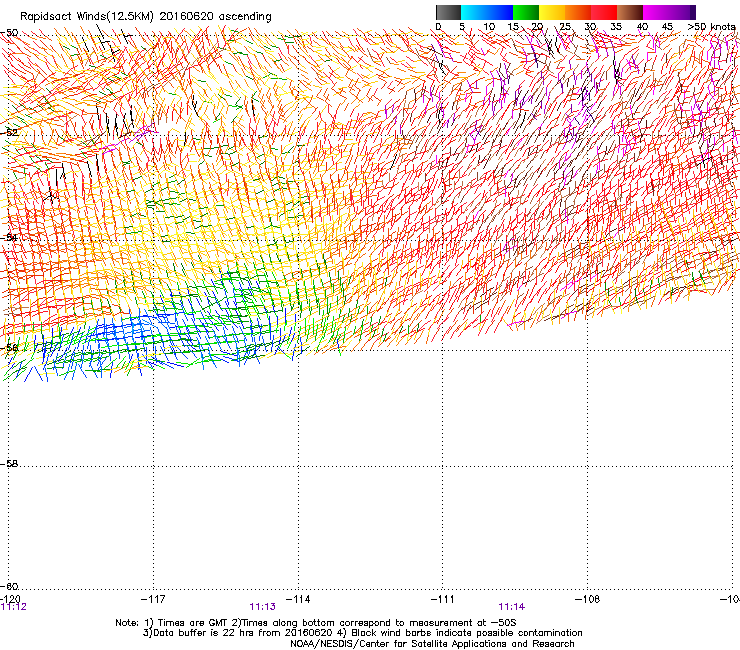The height and width of the screenshot is (650, 740).
Task: Click the green 15-20 knots color swatch
Action: click(x=526, y=12)
